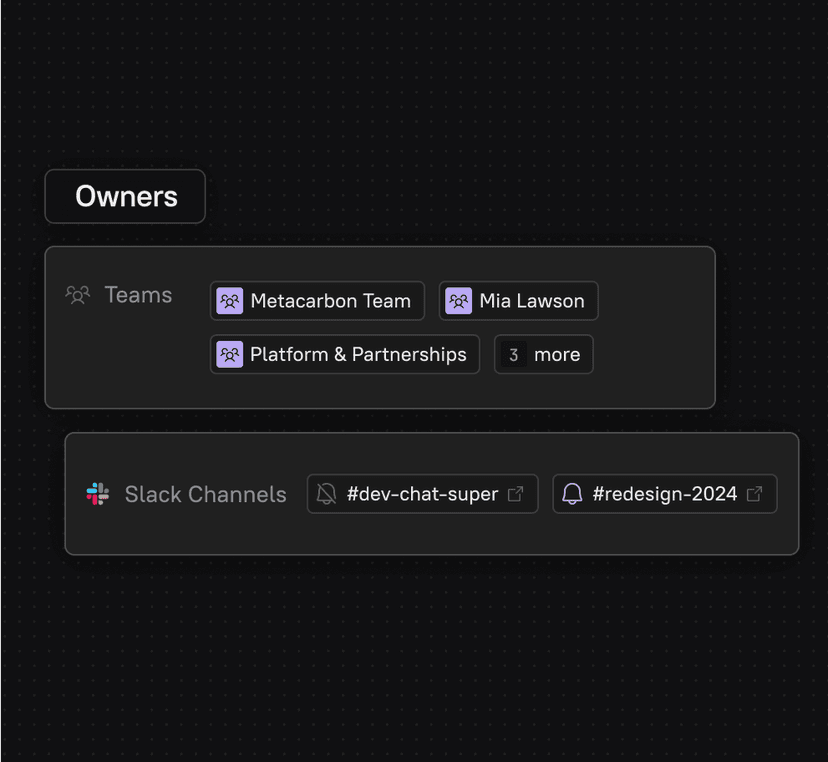
Task: Open the #redesign-2024 channel link
Action: [665, 494]
